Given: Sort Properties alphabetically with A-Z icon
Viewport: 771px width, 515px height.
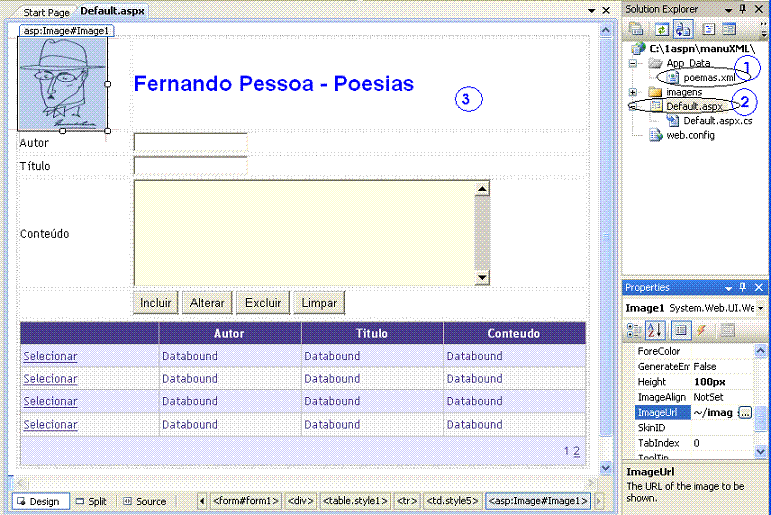Looking at the screenshot, I should pyautogui.click(x=655, y=331).
